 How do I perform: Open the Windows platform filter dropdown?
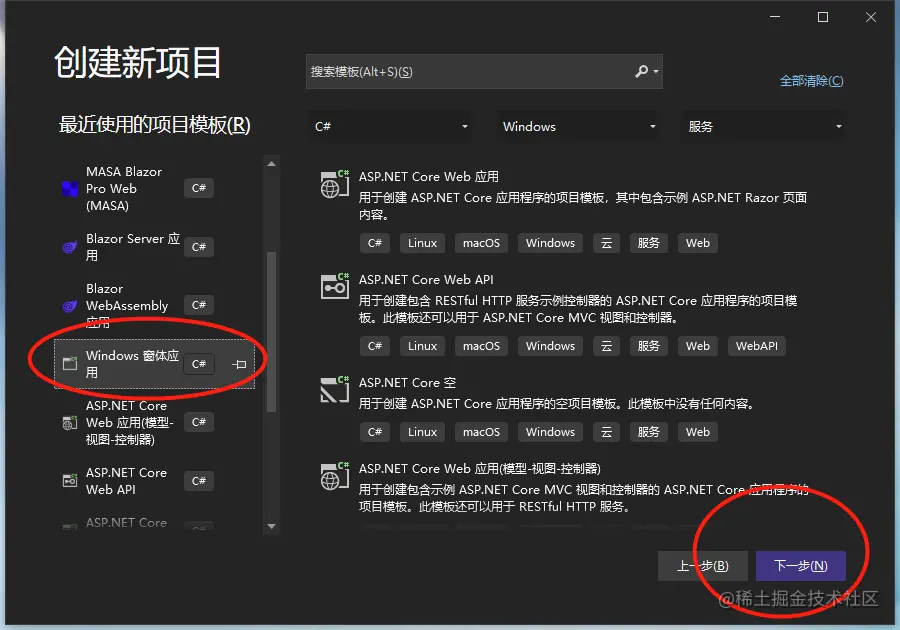click(x=578, y=126)
